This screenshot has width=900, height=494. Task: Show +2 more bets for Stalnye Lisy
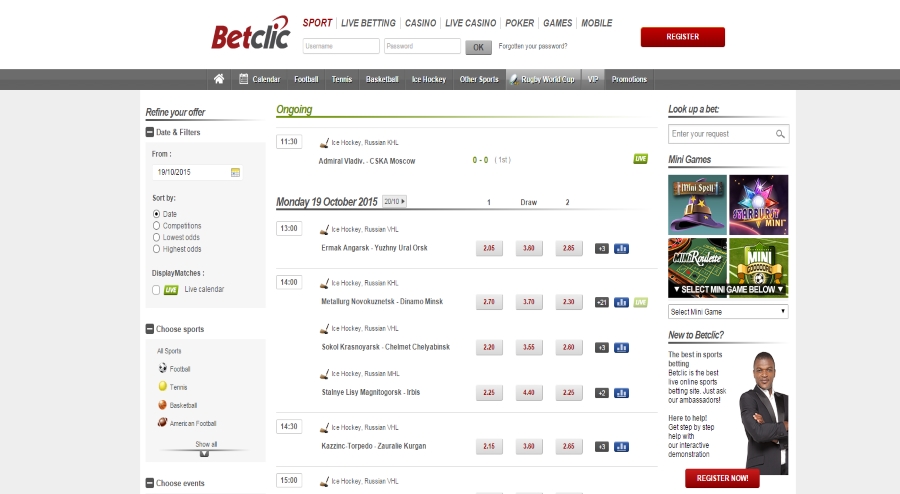602,393
